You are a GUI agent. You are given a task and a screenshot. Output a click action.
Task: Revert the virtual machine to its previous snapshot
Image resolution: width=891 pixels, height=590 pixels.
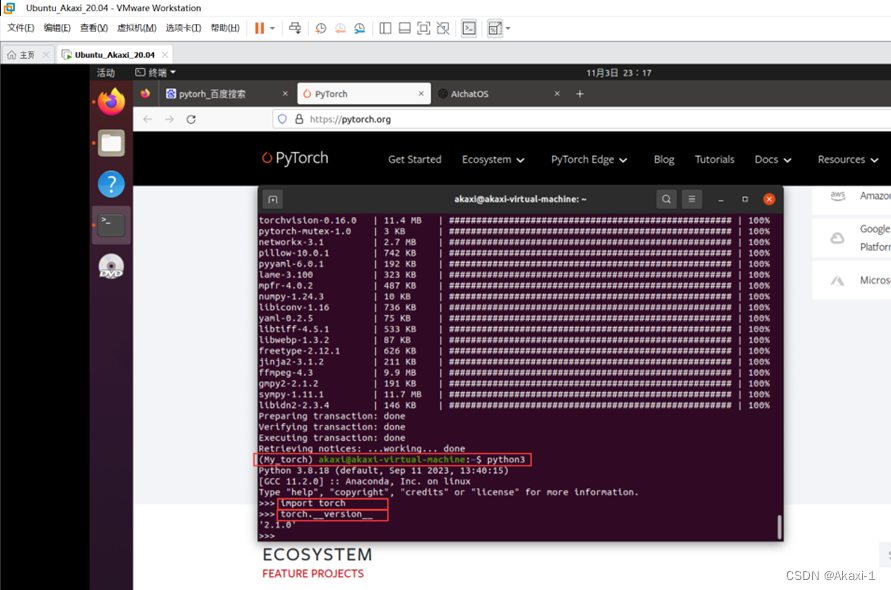pos(340,28)
